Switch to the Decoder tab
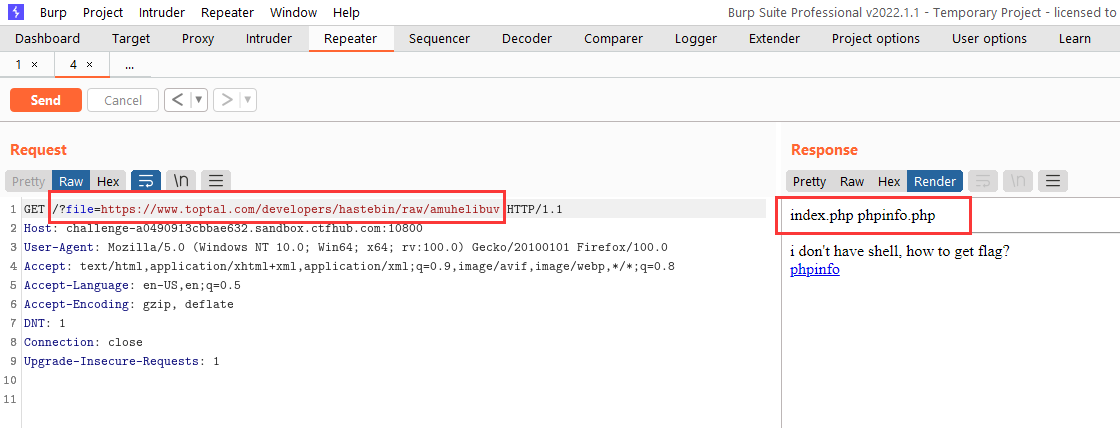 click(x=527, y=39)
